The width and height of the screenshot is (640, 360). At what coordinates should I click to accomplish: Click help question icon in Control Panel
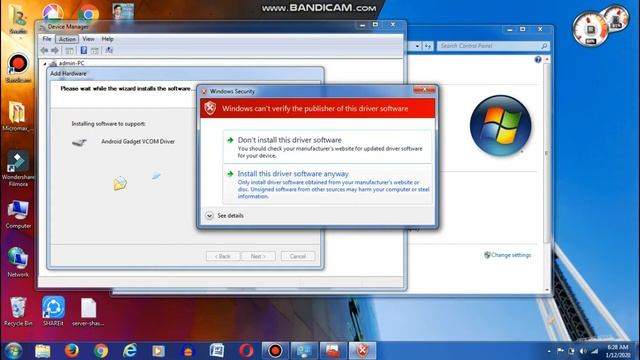click(538, 60)
